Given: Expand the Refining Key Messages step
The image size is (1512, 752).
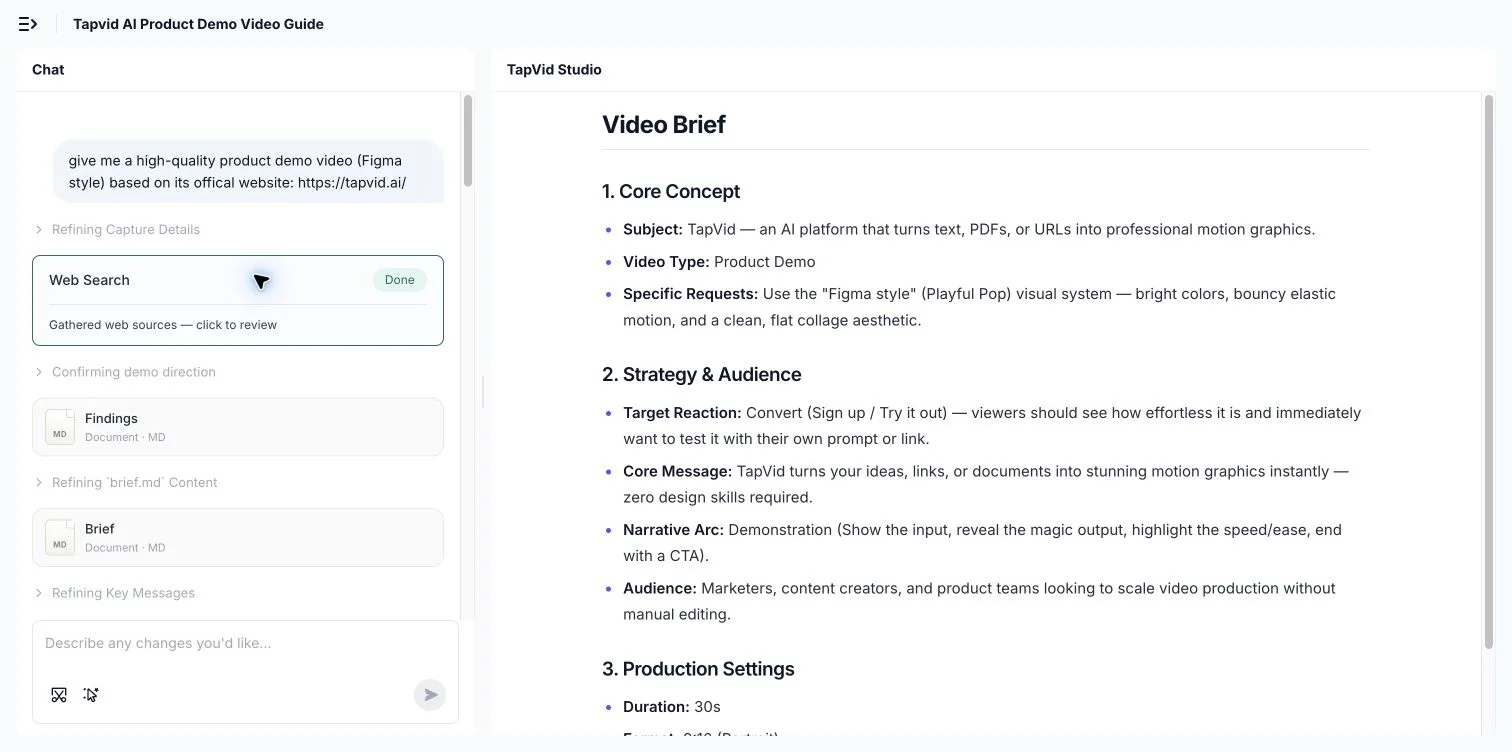Looking at the screenshot, I should (115, 593).
